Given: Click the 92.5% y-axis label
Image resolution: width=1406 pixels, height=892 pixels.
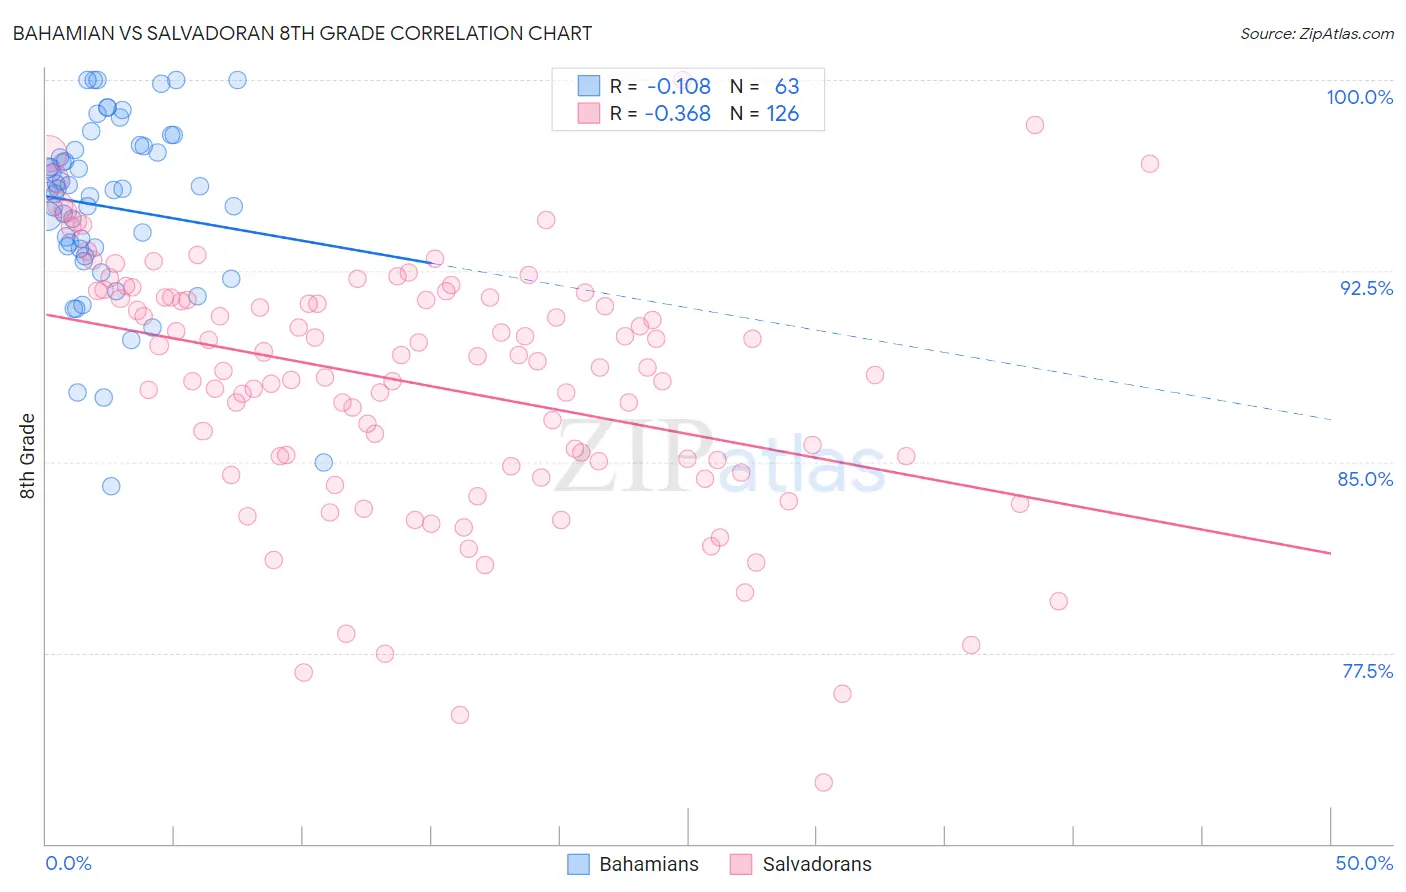Looking at the screenshot, I should (x=1366, y=288).
